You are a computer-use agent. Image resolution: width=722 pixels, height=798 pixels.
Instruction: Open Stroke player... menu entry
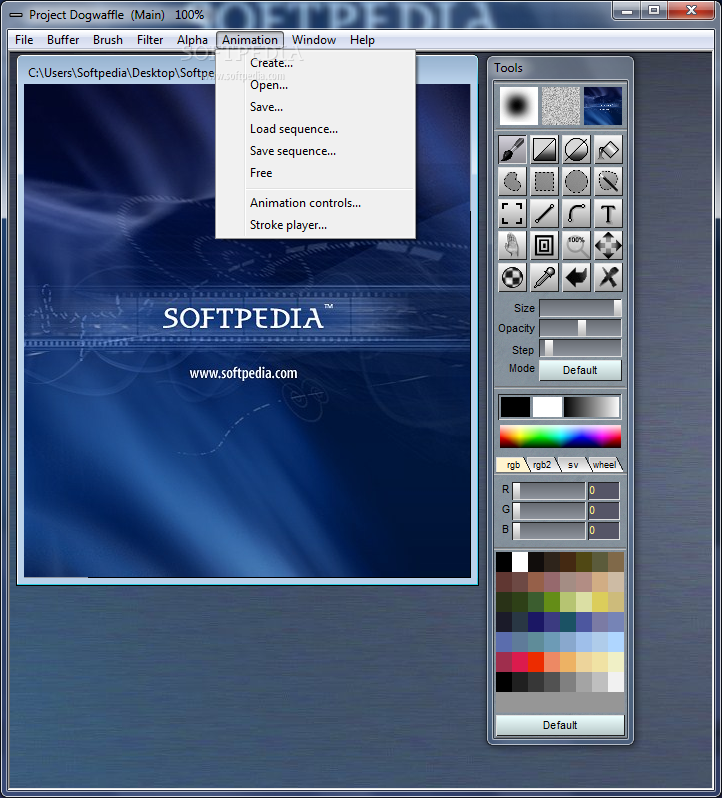(315, 224)
